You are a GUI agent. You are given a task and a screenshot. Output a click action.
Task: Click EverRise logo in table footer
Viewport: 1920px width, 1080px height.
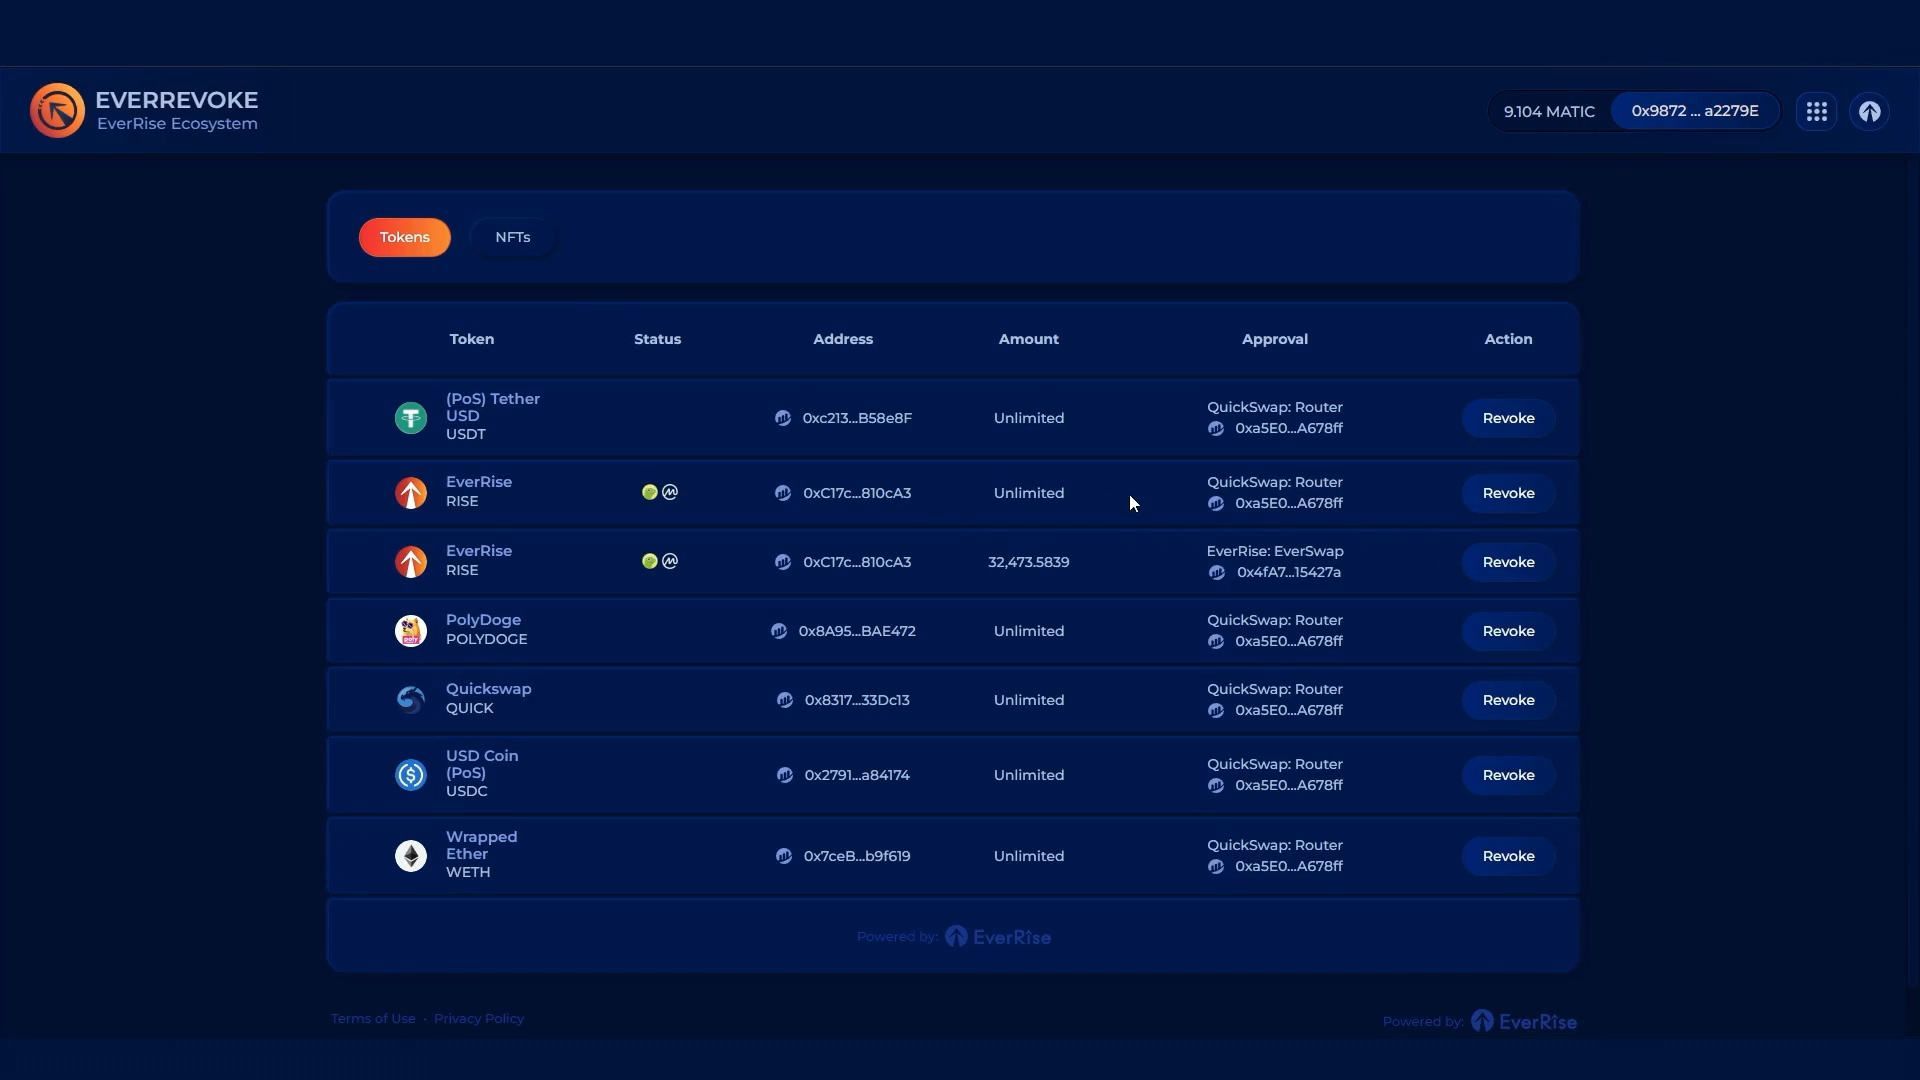998,937
